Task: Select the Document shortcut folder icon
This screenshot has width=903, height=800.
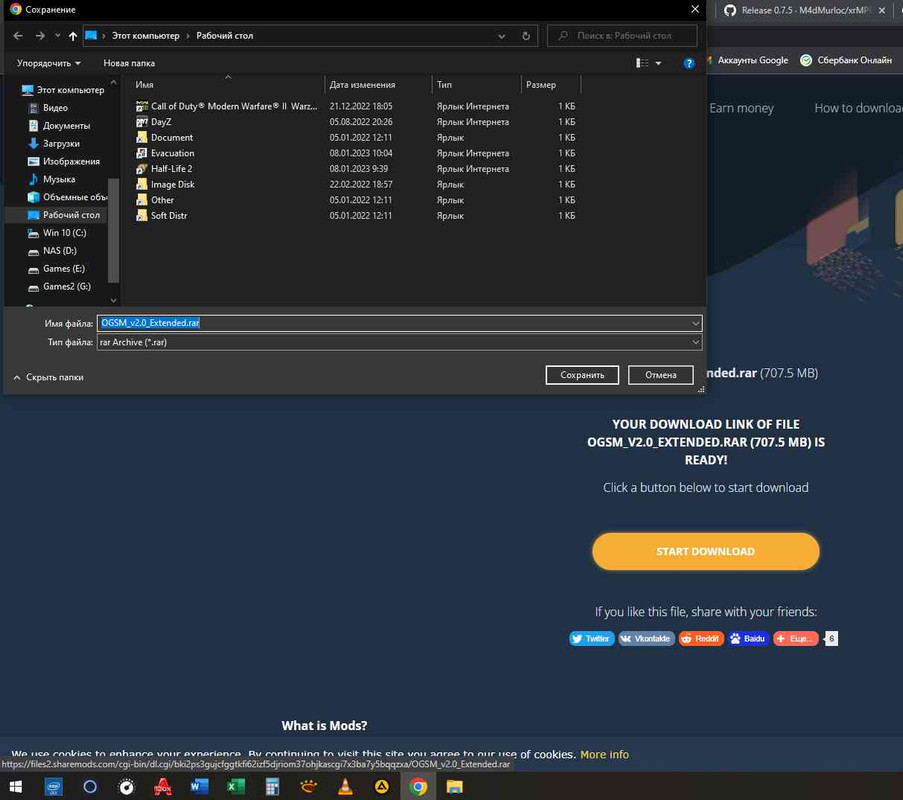Action: 142,137
